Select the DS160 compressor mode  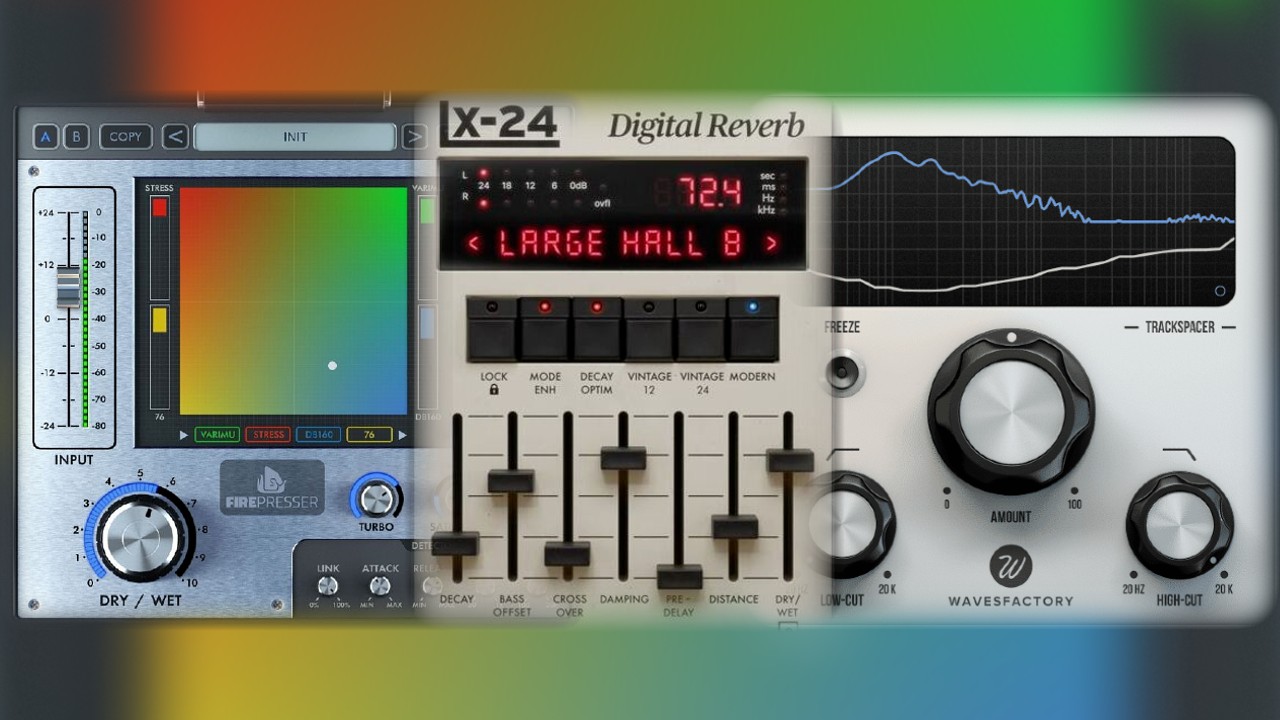[317, 435]
